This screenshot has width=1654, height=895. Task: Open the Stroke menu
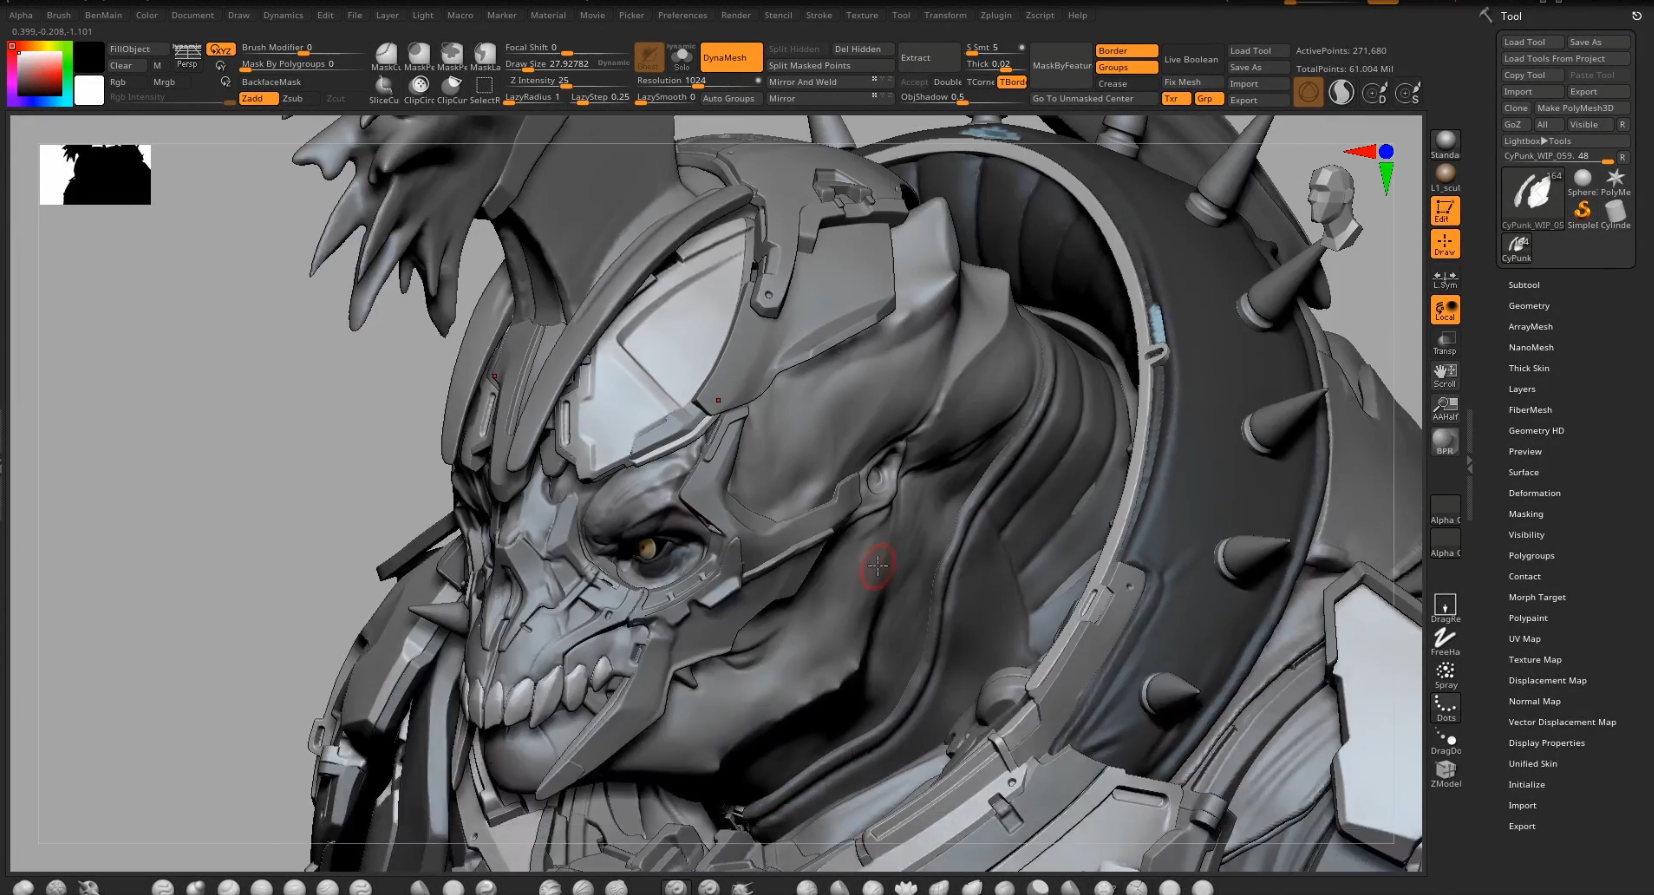[x=819, y=15]
